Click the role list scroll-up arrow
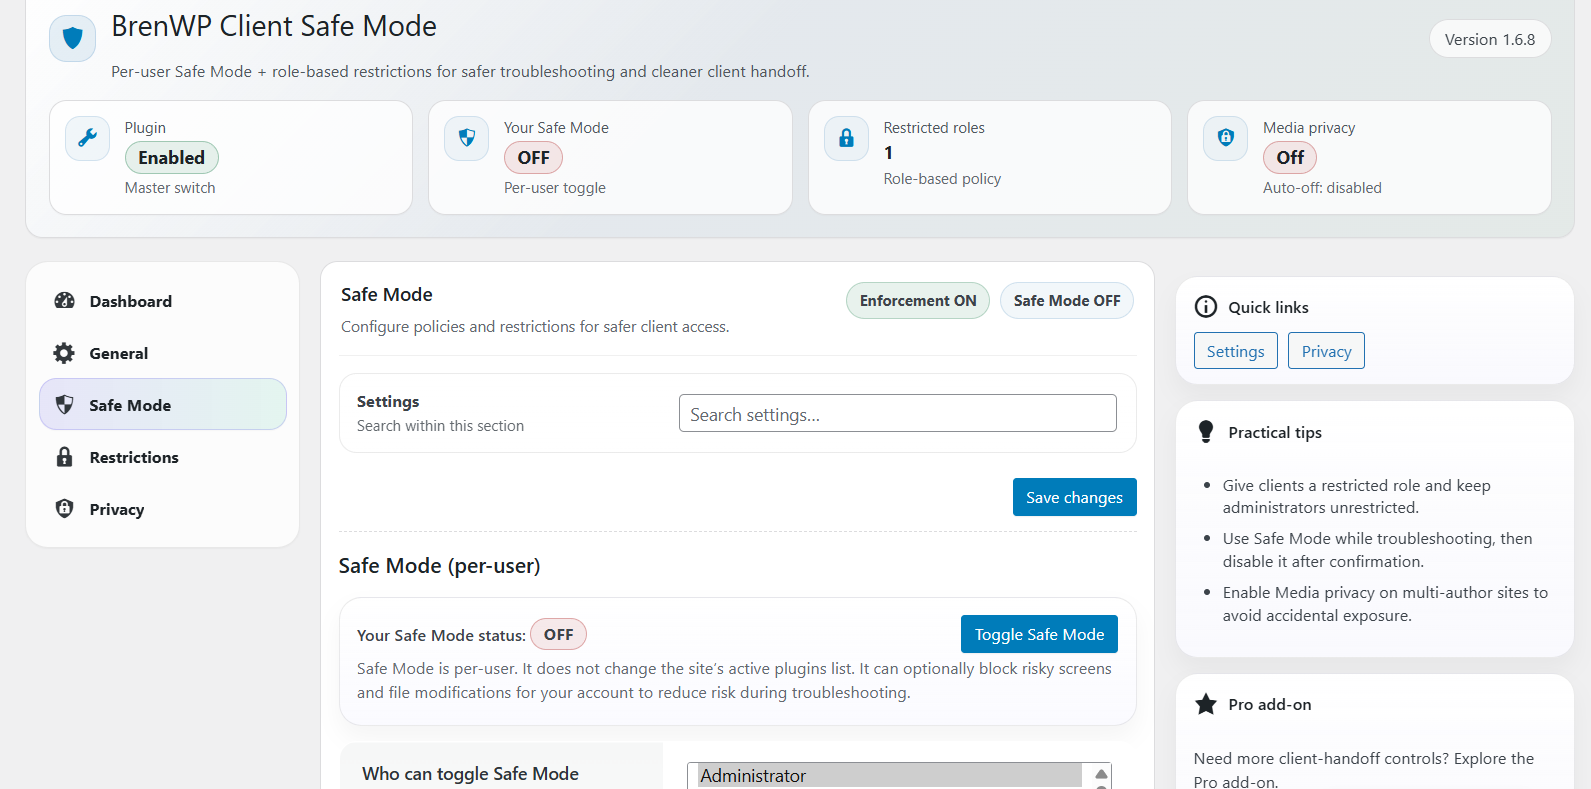This screenshot has height=789, width=1591. [x=1101, y=774]
